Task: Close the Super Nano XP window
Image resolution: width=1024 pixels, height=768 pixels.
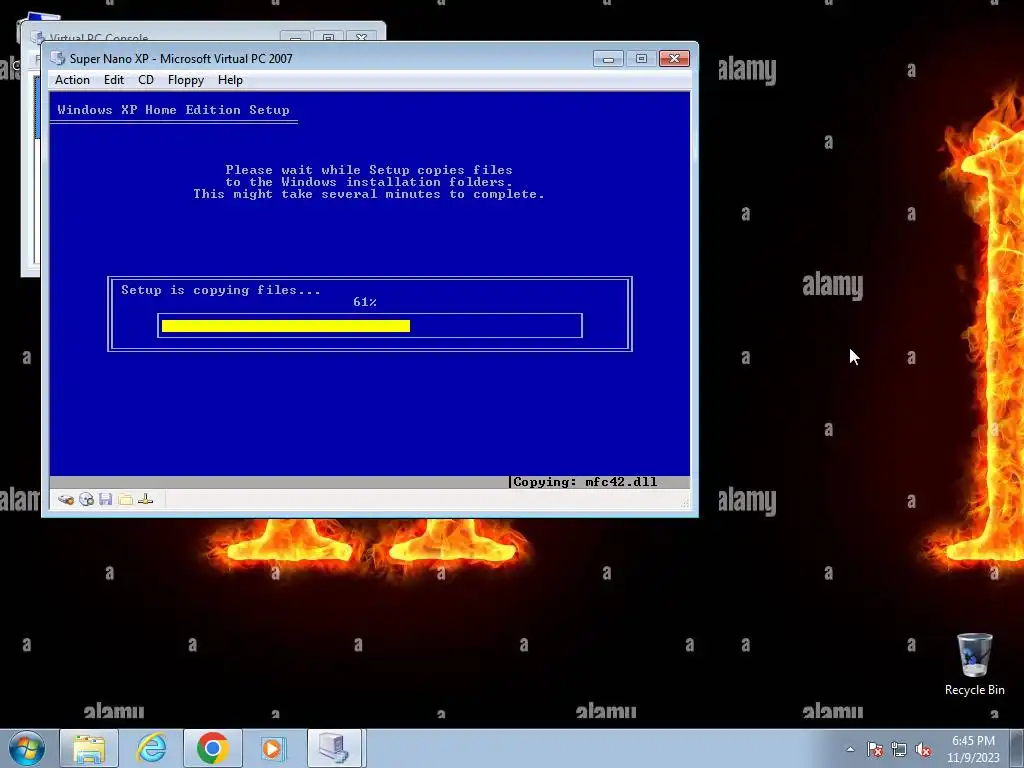Action: tap(675, 59)
